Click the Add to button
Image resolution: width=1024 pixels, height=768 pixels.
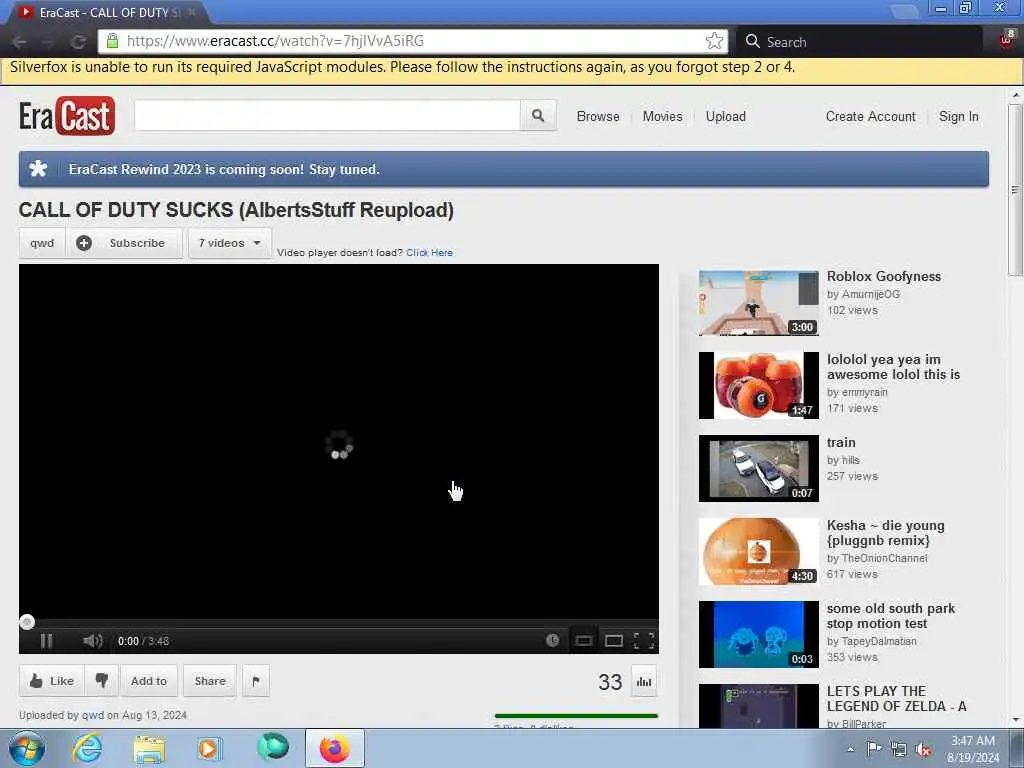click(x=149, y=680)
